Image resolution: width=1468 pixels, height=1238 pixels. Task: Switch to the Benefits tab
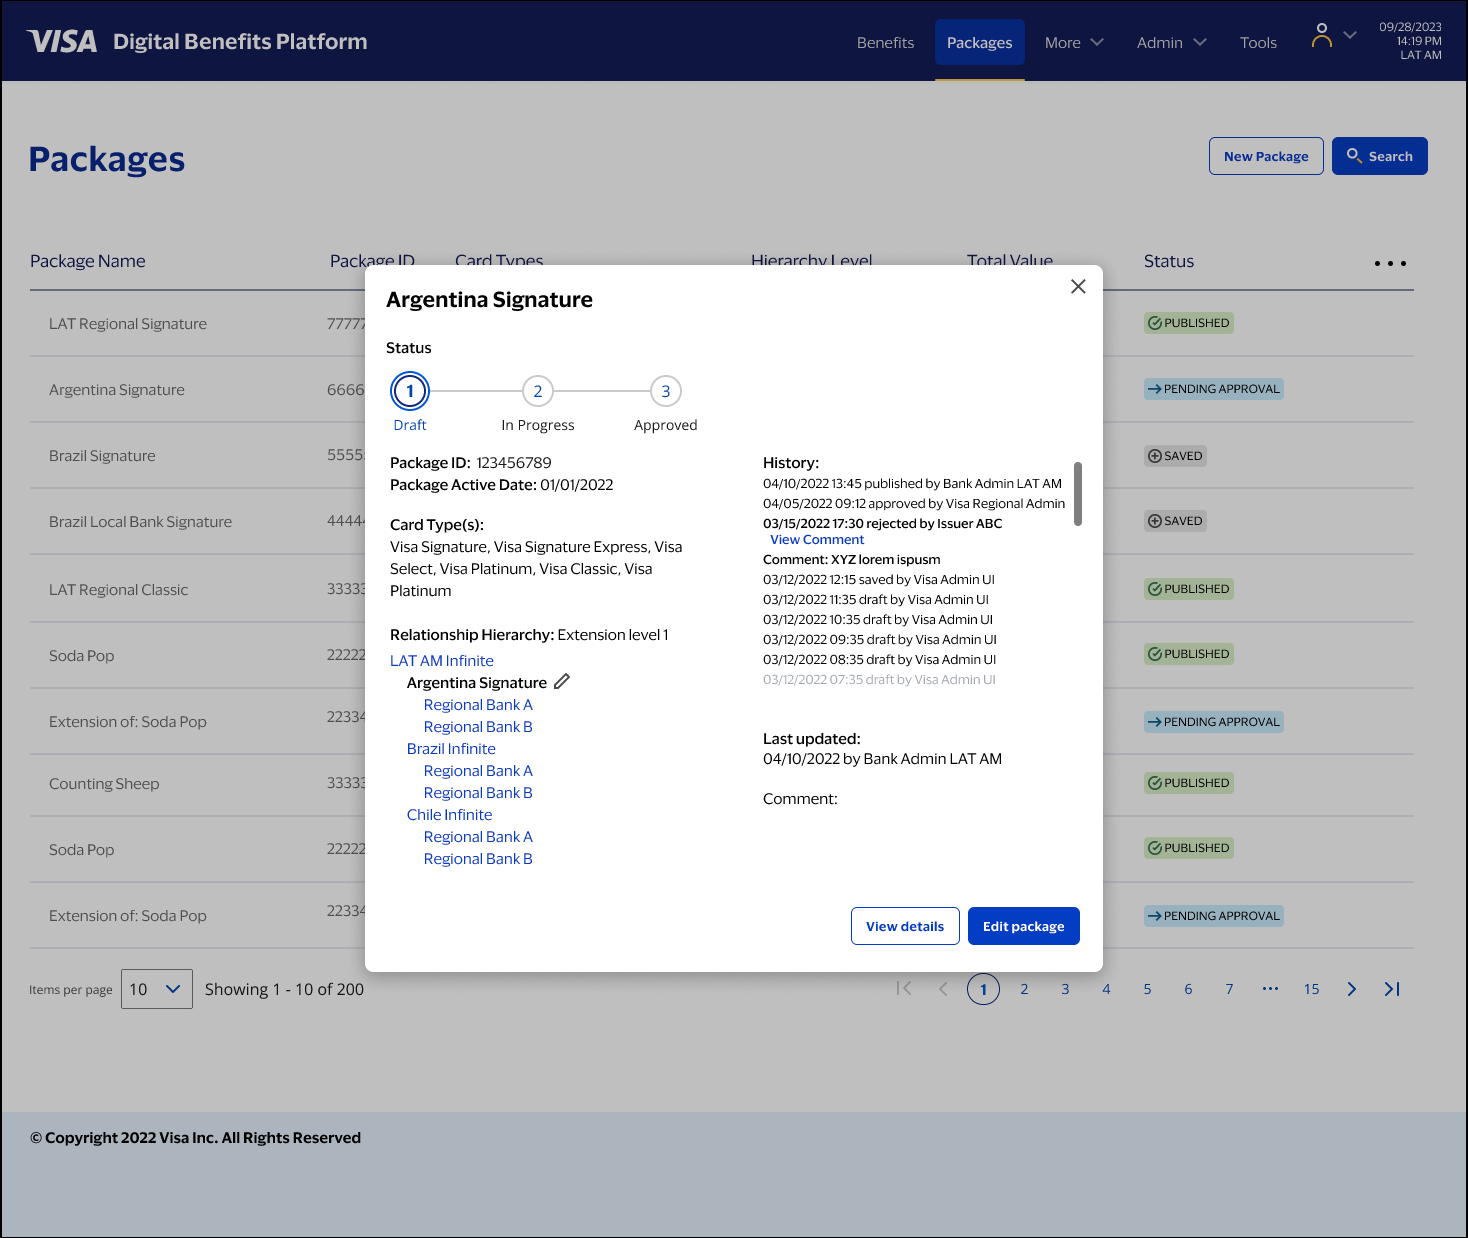(885, 43)
